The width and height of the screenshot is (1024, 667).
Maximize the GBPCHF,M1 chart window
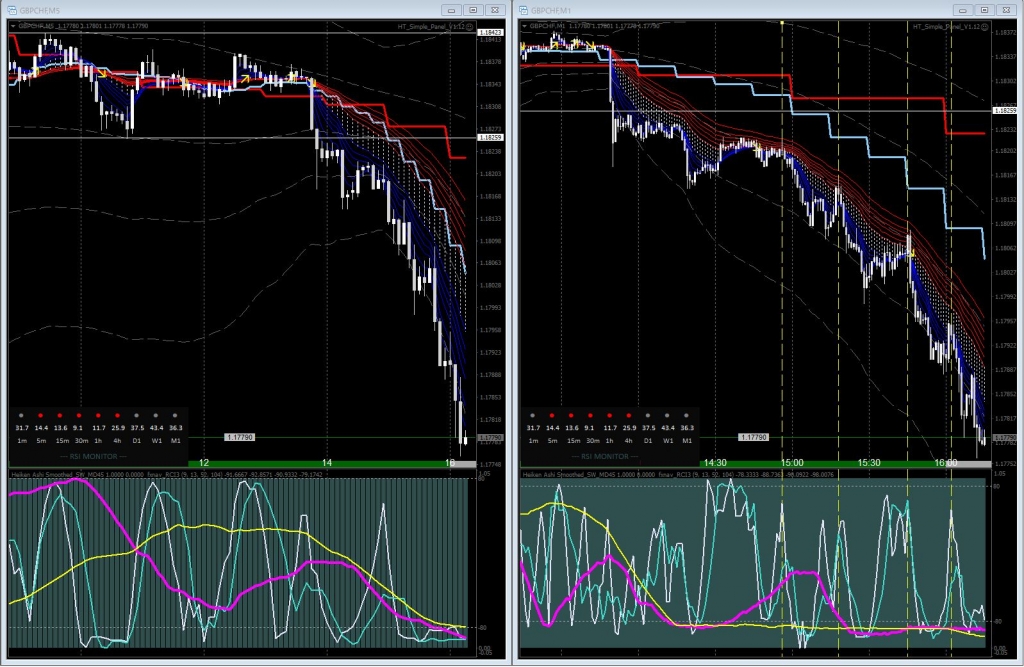tap(984, 9)
